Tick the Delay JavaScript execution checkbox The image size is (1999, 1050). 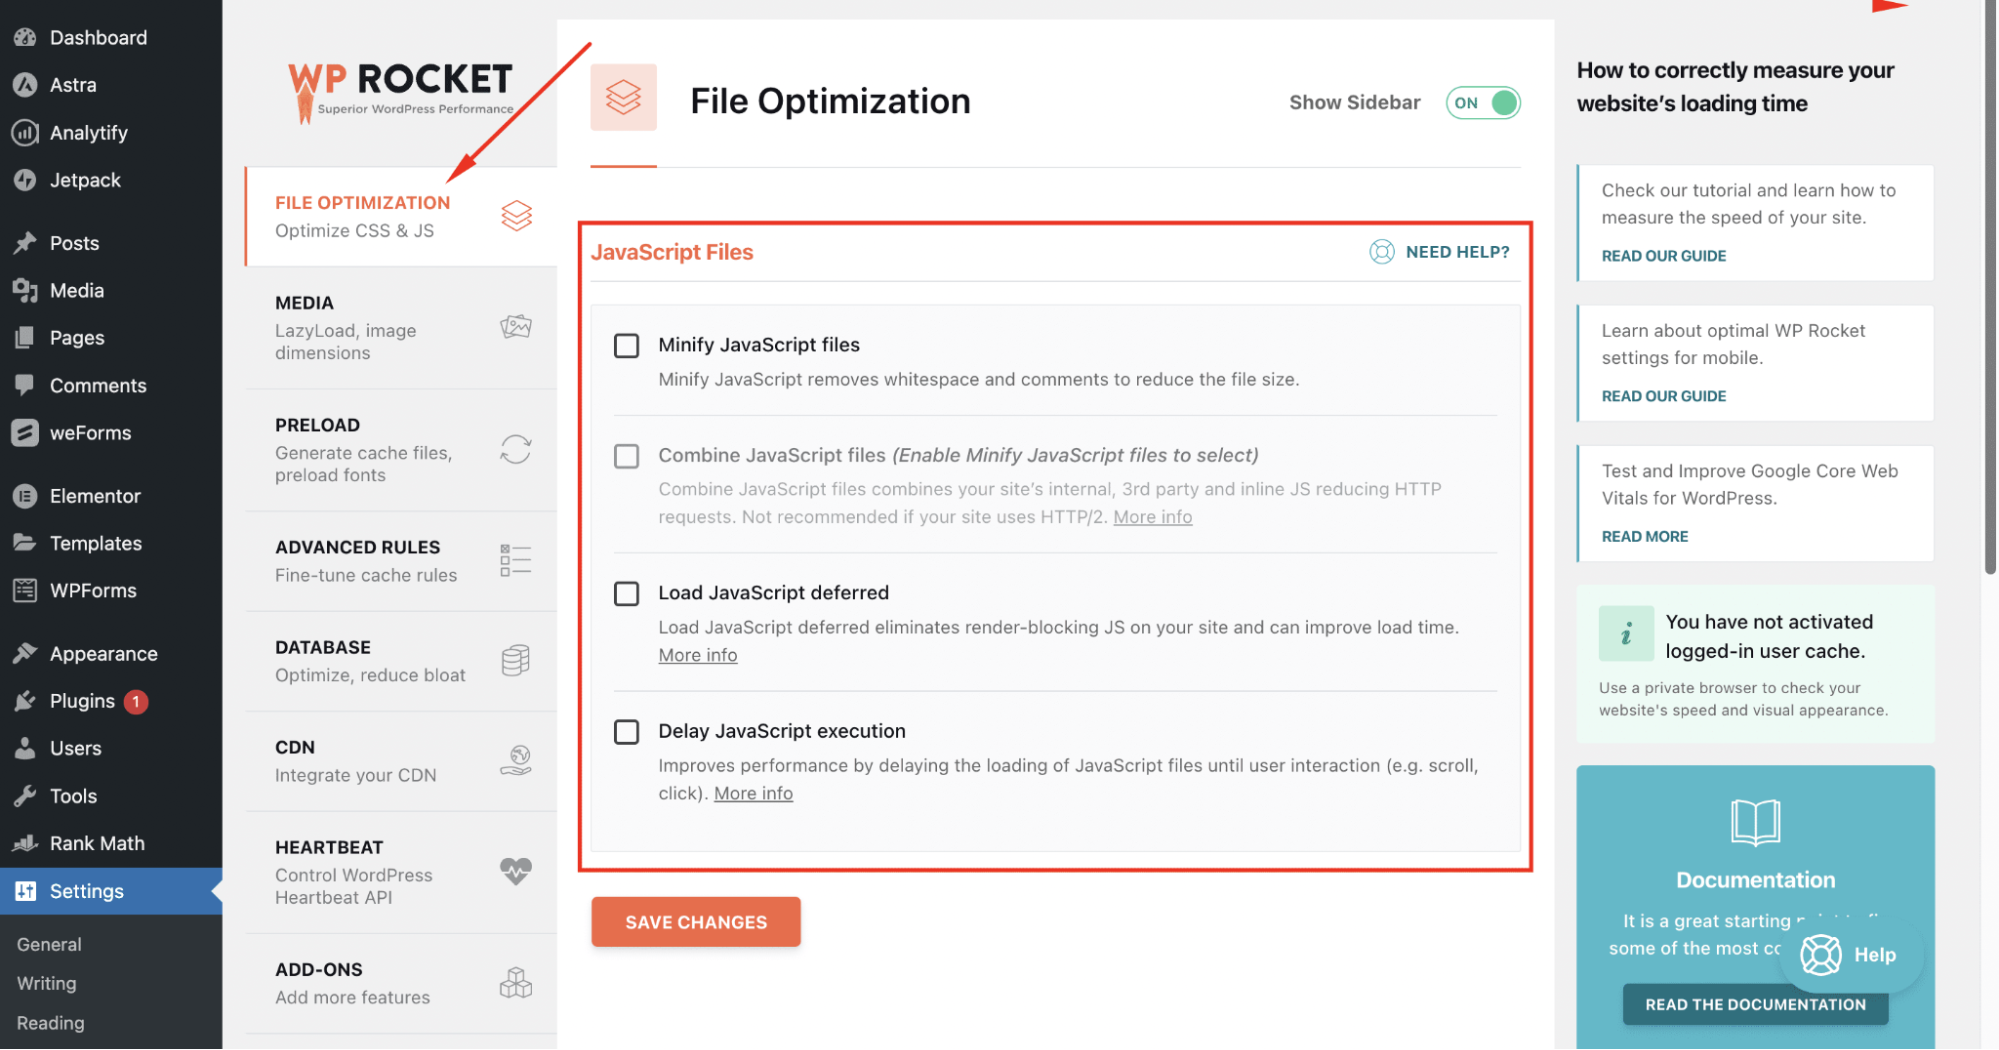point(627,732)
